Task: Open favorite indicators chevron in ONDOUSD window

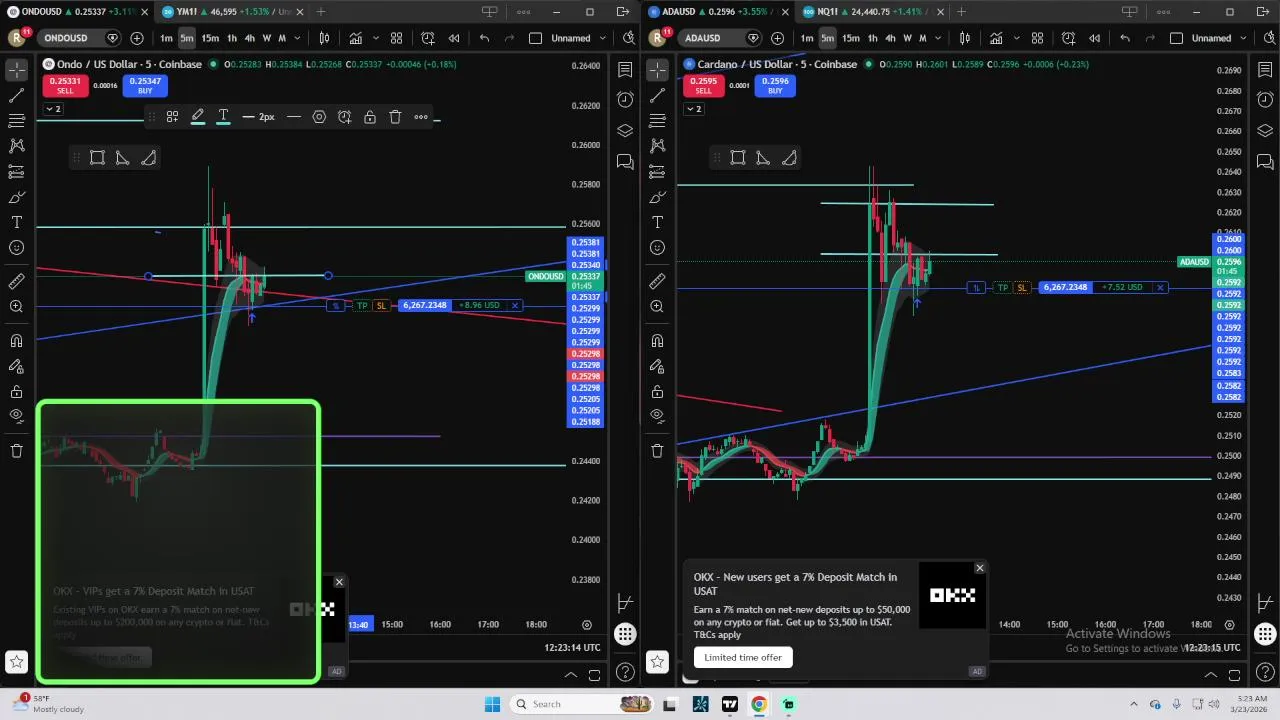Action: click(x=376, y=38)
